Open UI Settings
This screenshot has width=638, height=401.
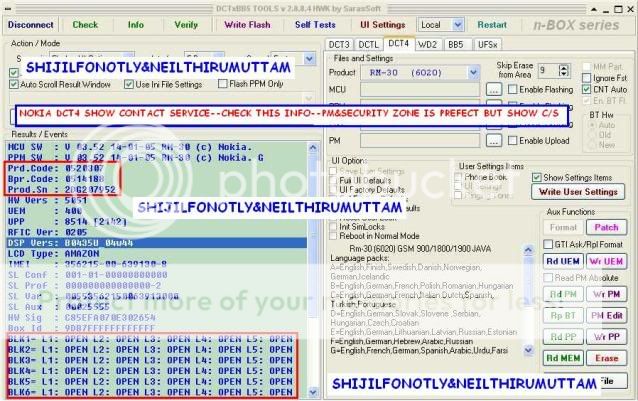pos(382,25)
